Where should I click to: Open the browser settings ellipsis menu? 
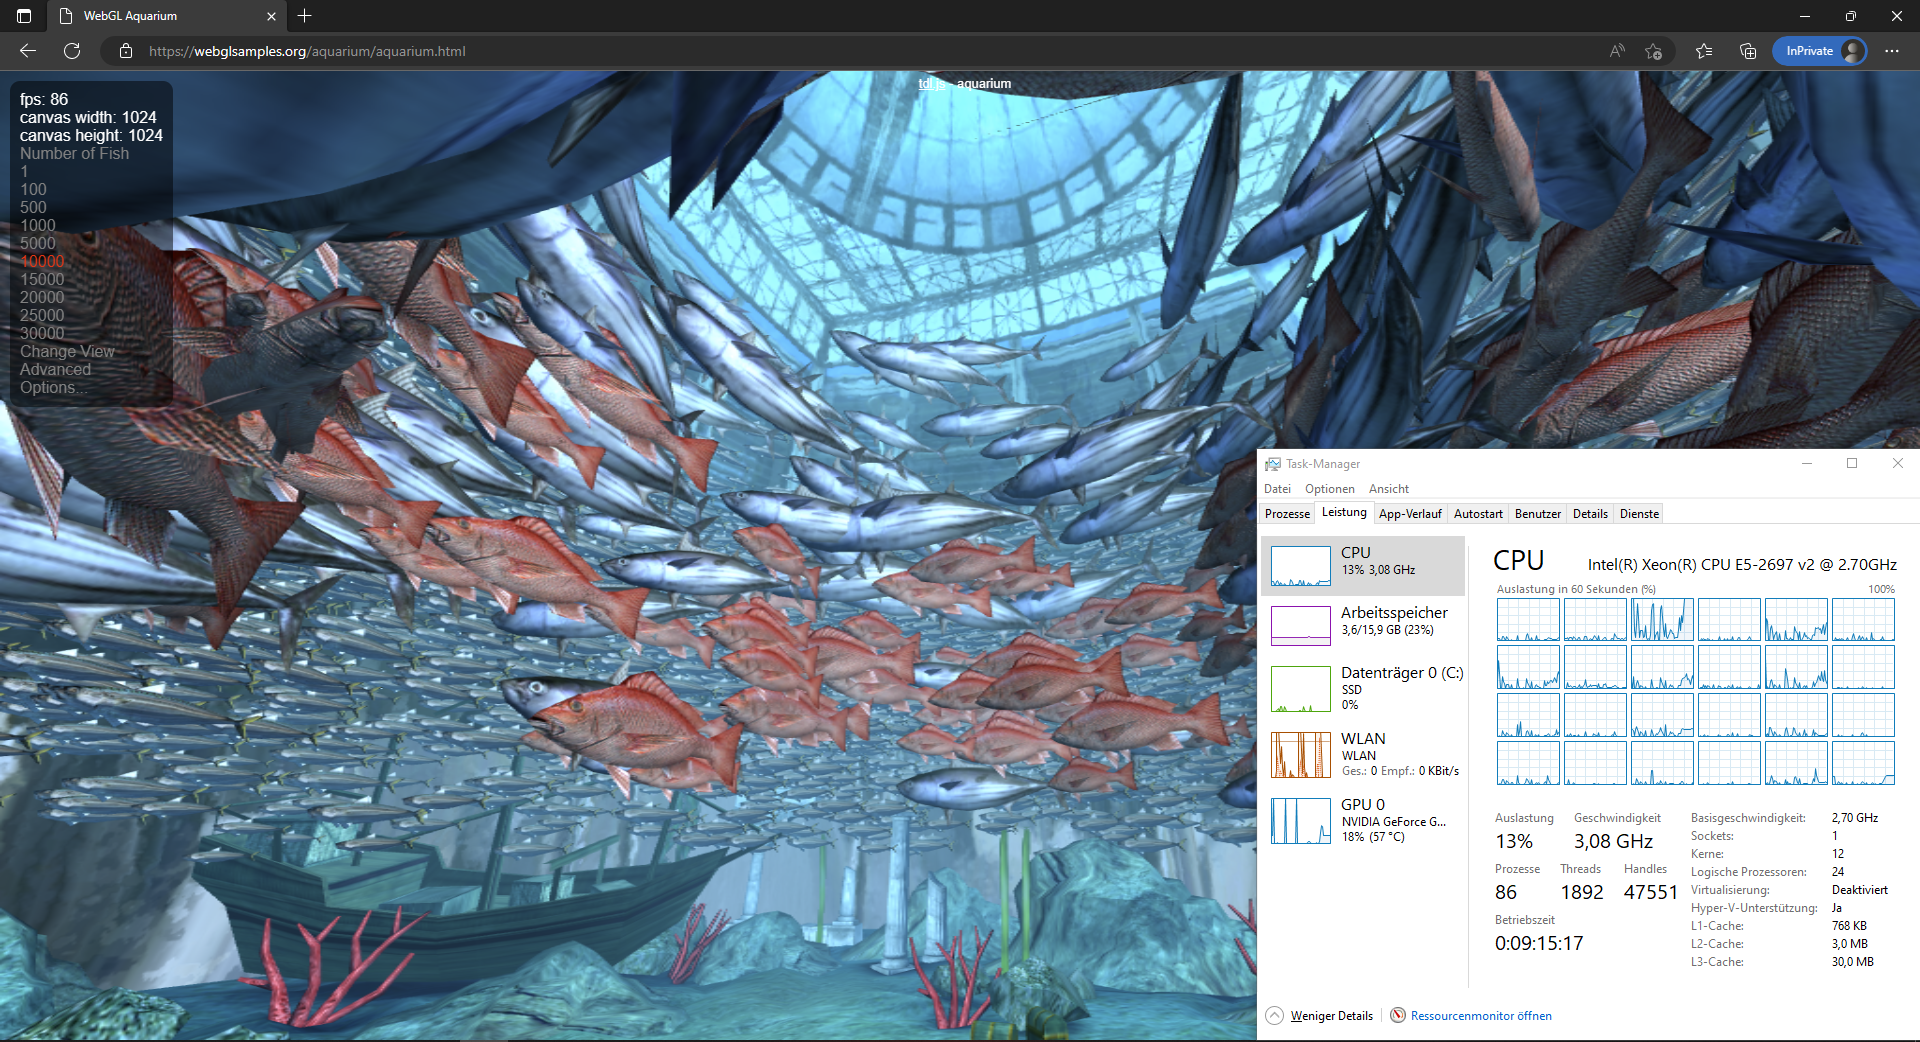pyautogui.click(x=1892, y=51)
